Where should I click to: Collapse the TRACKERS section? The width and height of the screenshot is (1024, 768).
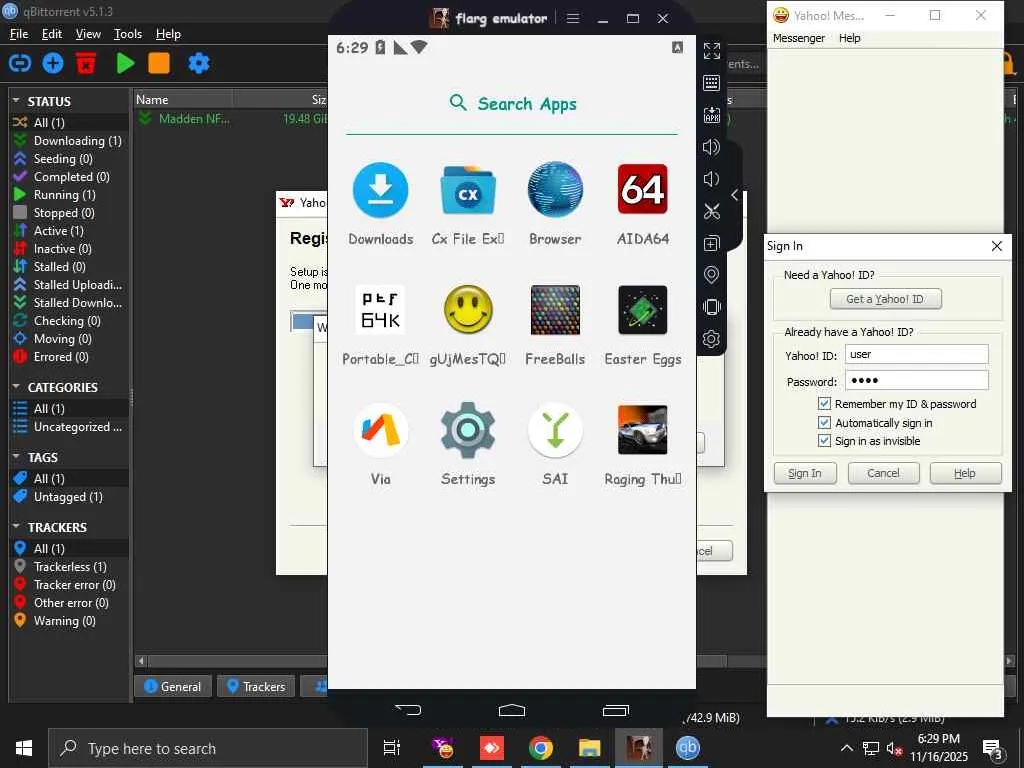[x=16, y=527]
